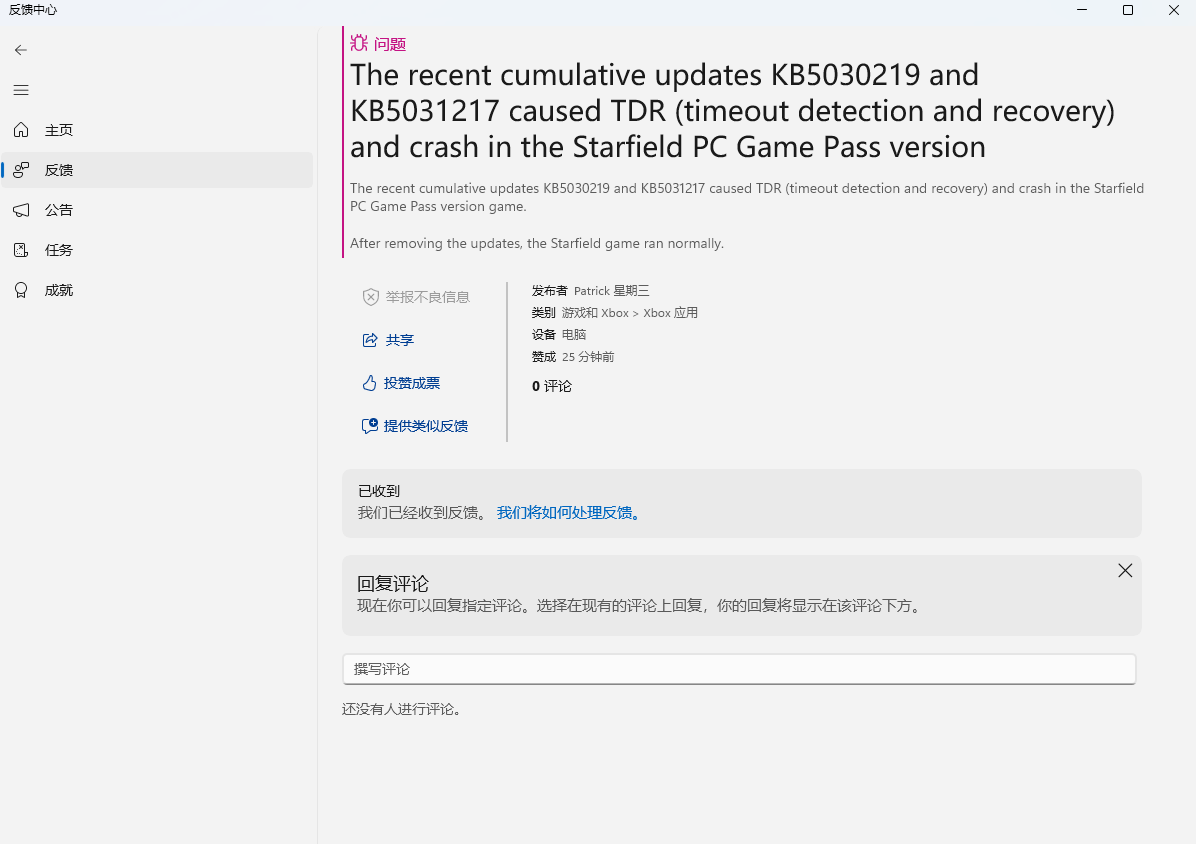Click the speech bubble similar-feedback icon
The height and width of the screenshot is (844, 1196).
(x=370, y=425)
